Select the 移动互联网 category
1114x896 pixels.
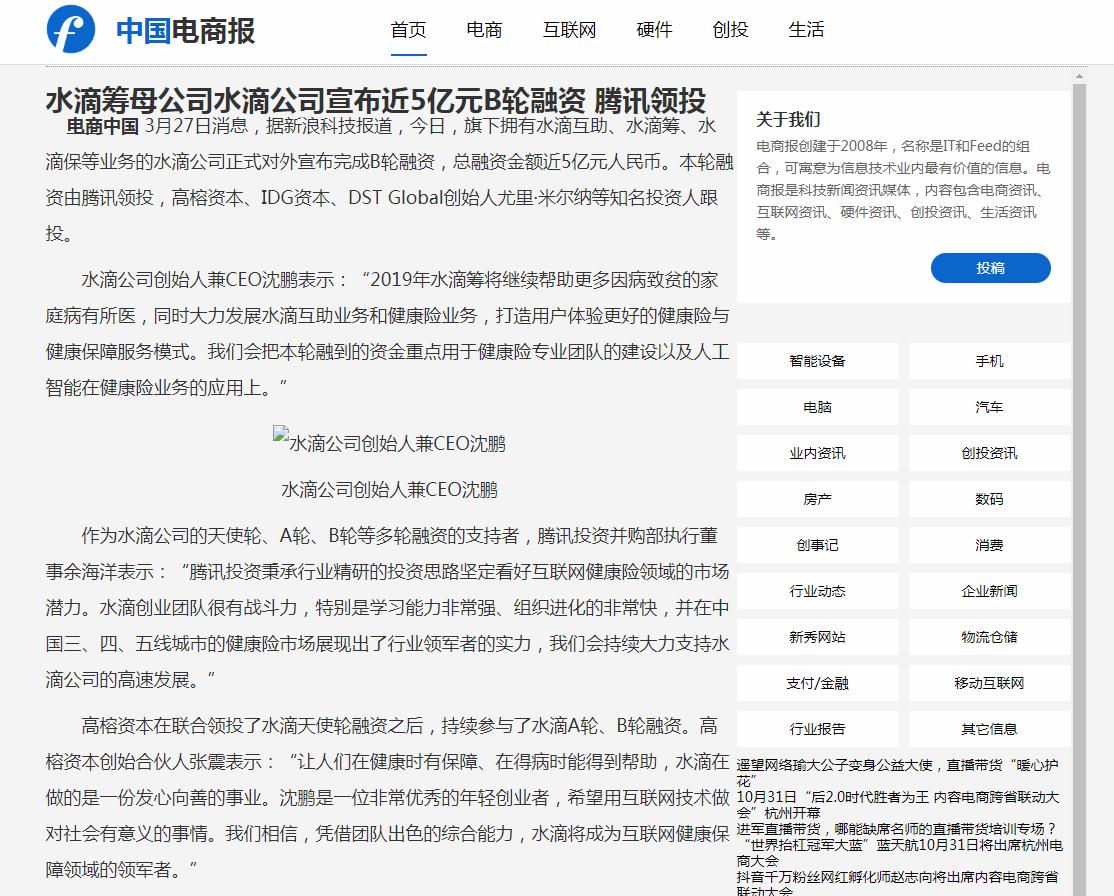point(990,683)
